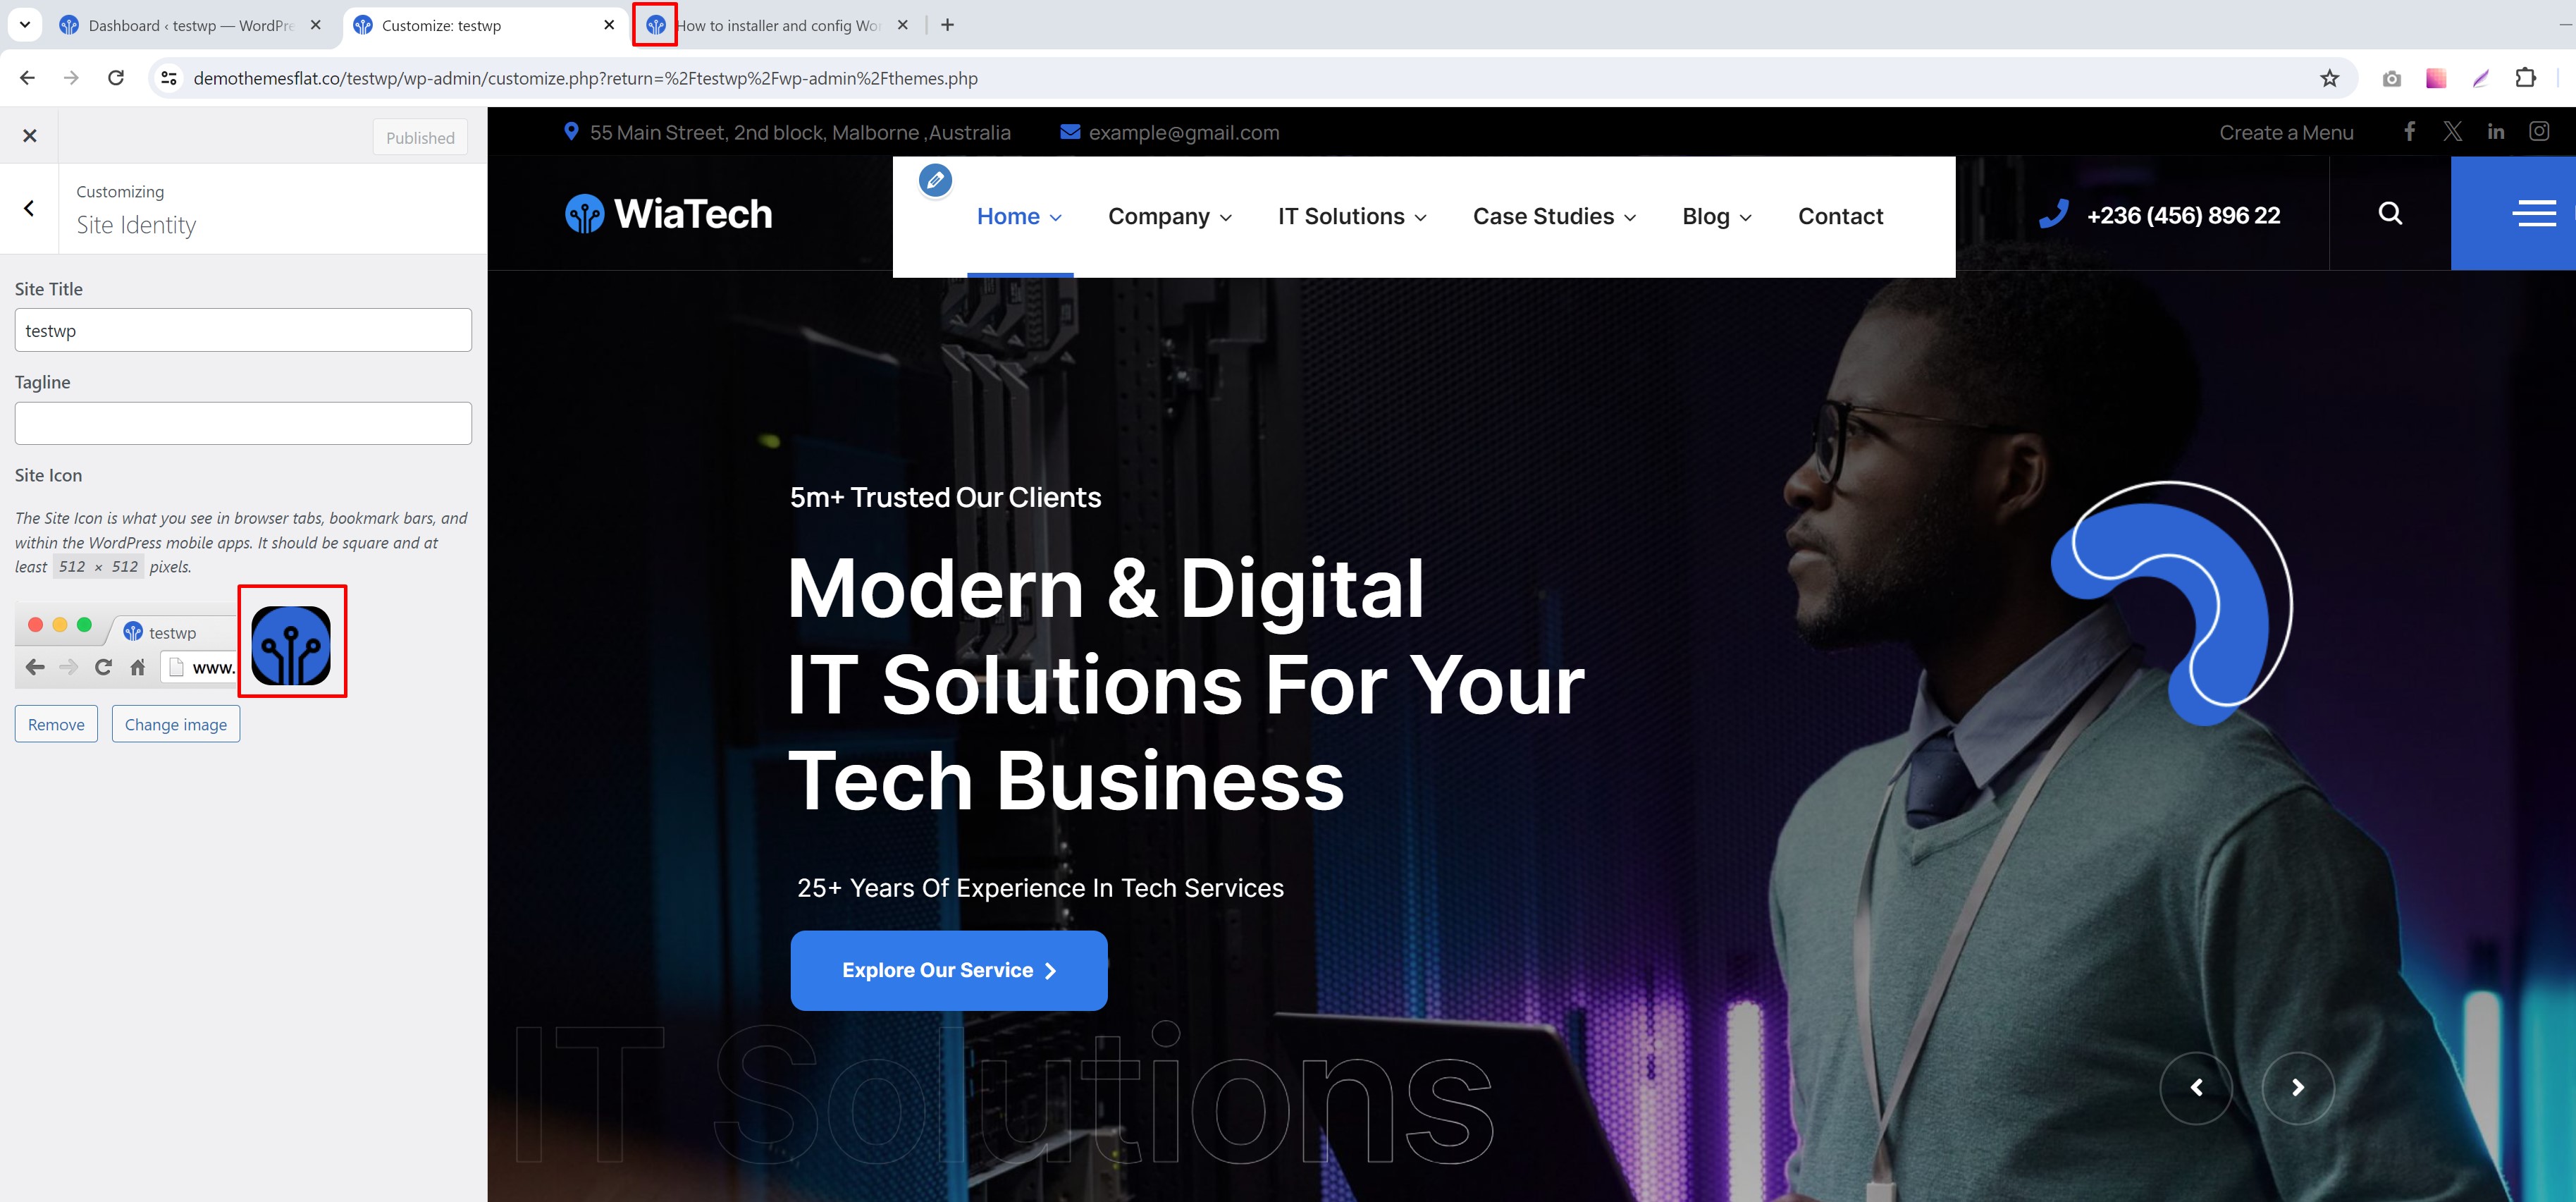This screenshot has width=2576, height=1202.
Task: Click the Remove site icon button
Action: coord(56,724)
